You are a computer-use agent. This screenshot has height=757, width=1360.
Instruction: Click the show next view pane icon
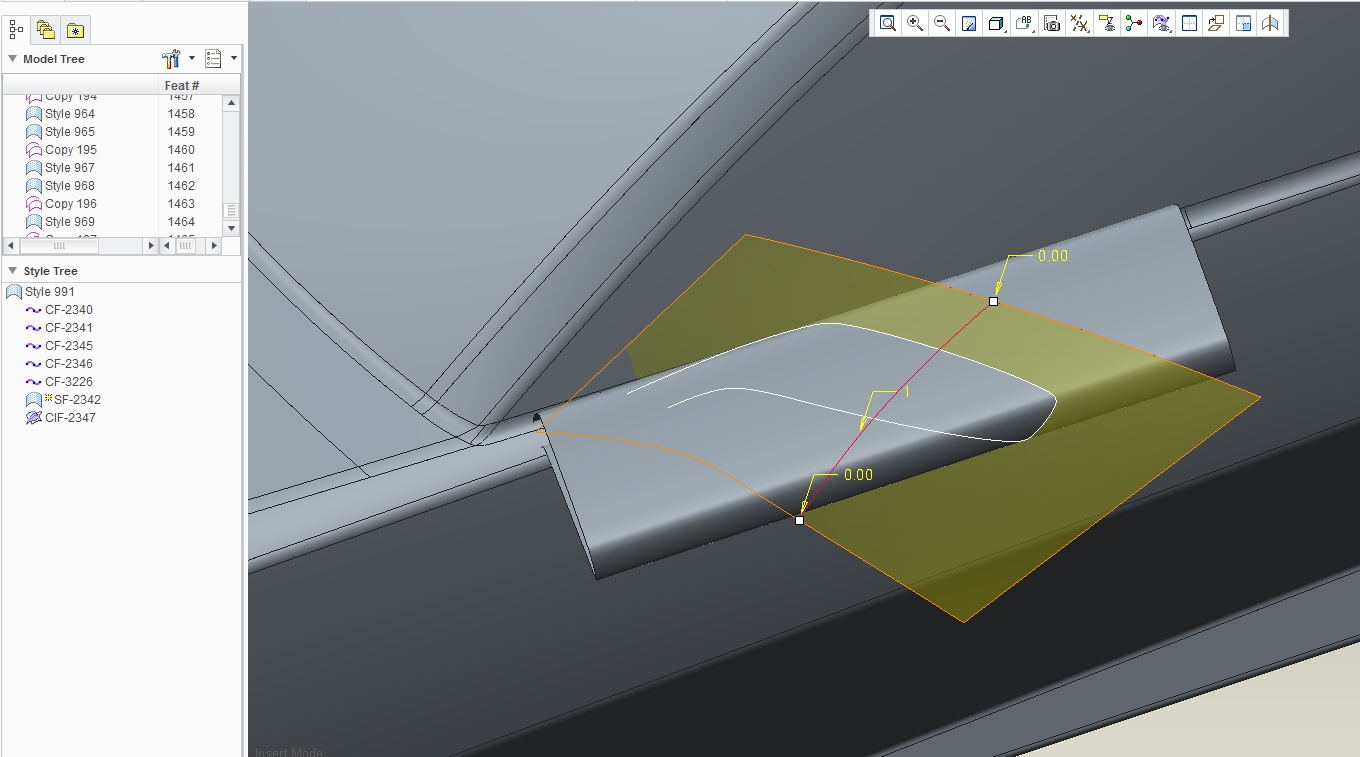(1243, 24)
